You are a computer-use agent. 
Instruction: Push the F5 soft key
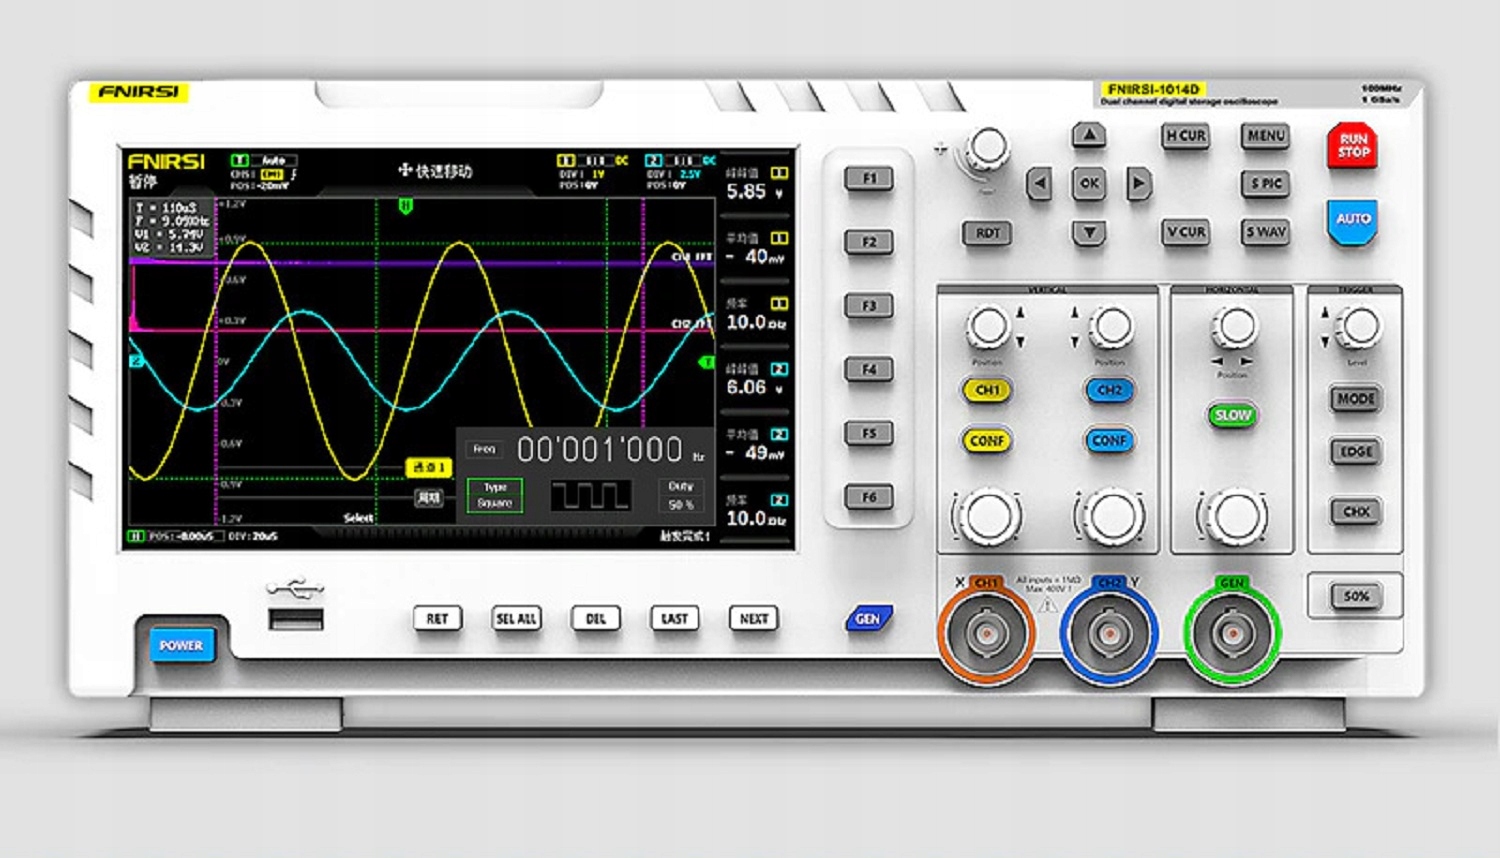(869, 434)
